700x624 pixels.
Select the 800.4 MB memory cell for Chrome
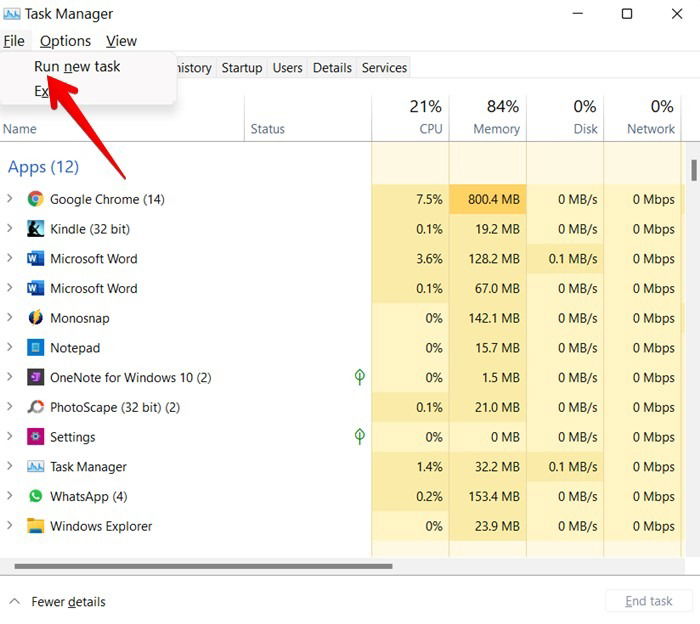click(488, 199)
